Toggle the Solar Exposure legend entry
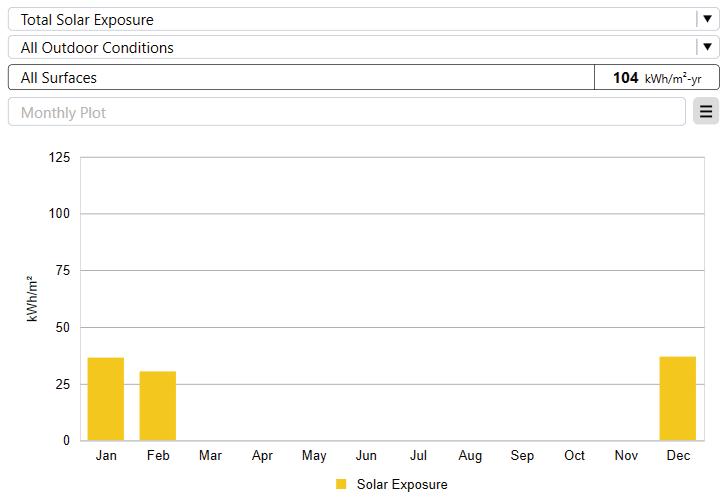Viewport: 728px width, 501px height. click(x=402, y=484)
